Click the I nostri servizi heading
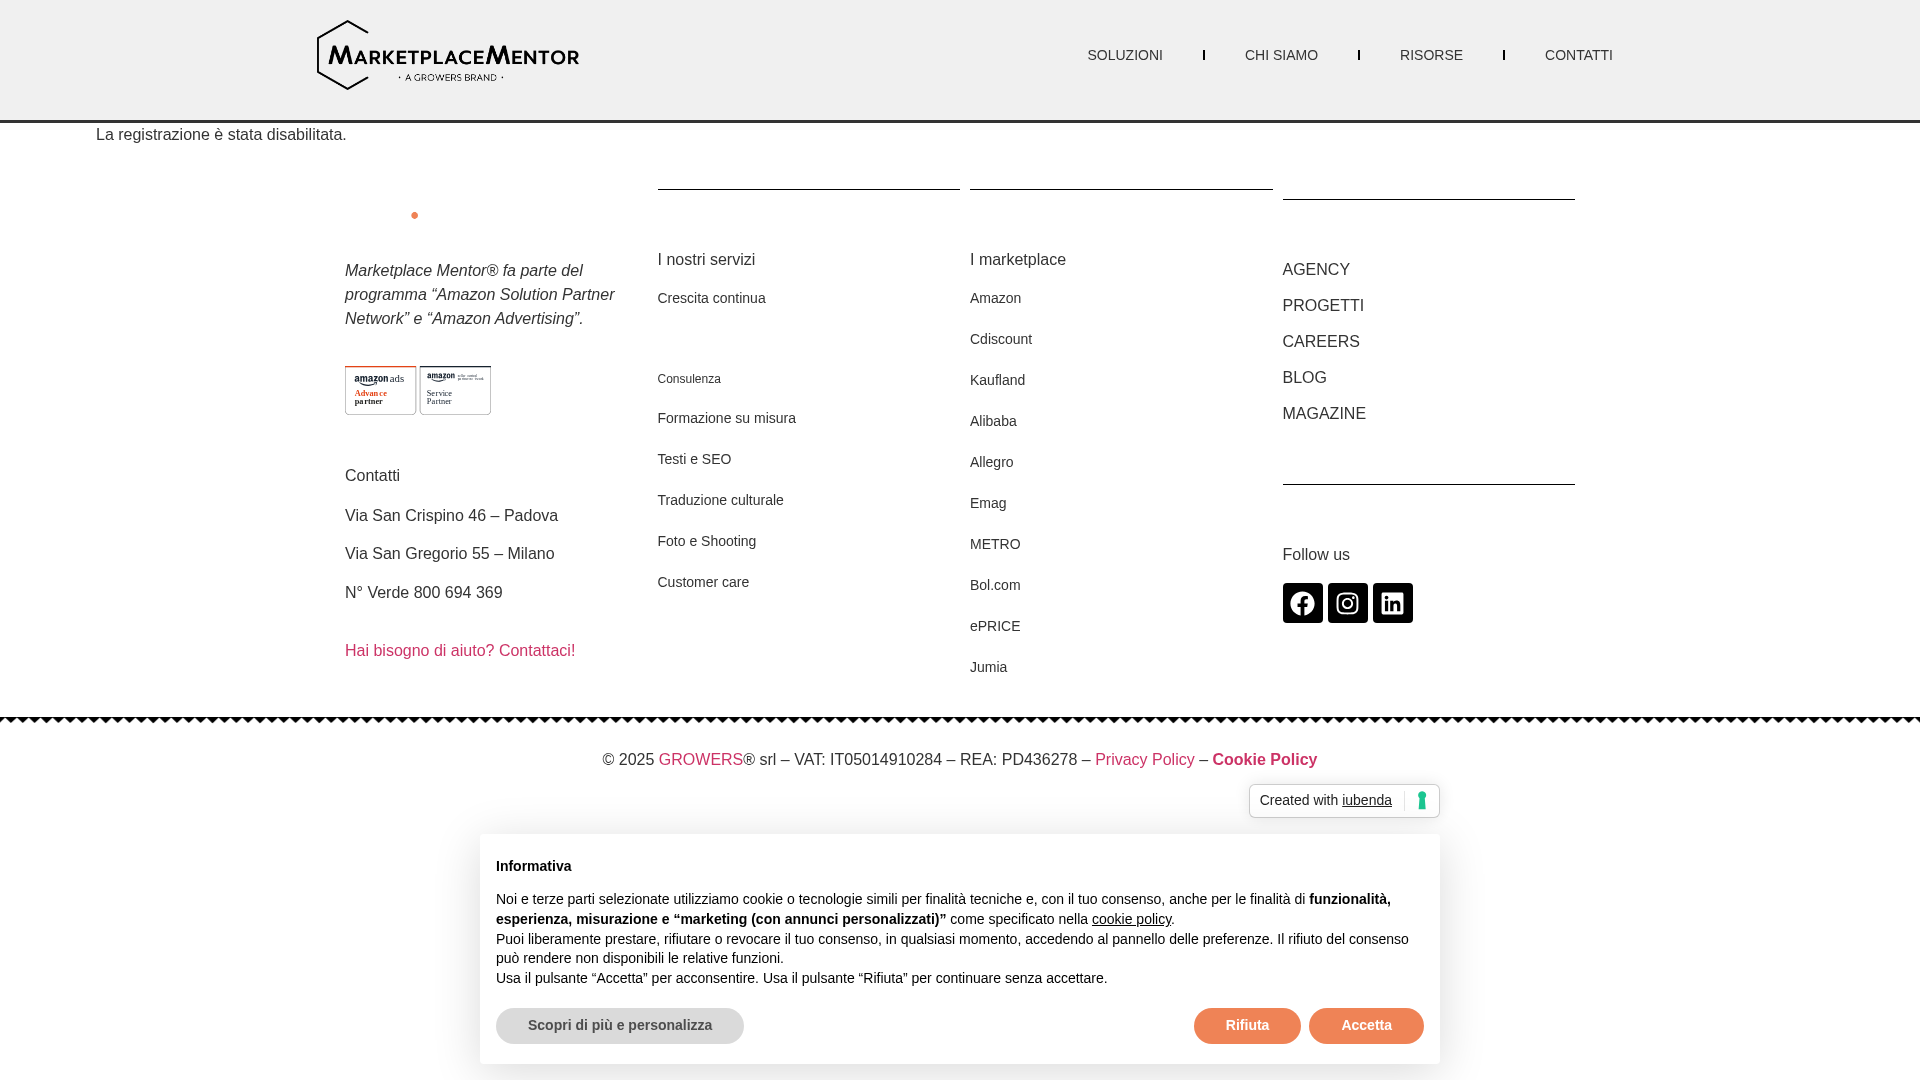The height and width of the screenshot is (1080, 1920). click(x=706, y=260)
